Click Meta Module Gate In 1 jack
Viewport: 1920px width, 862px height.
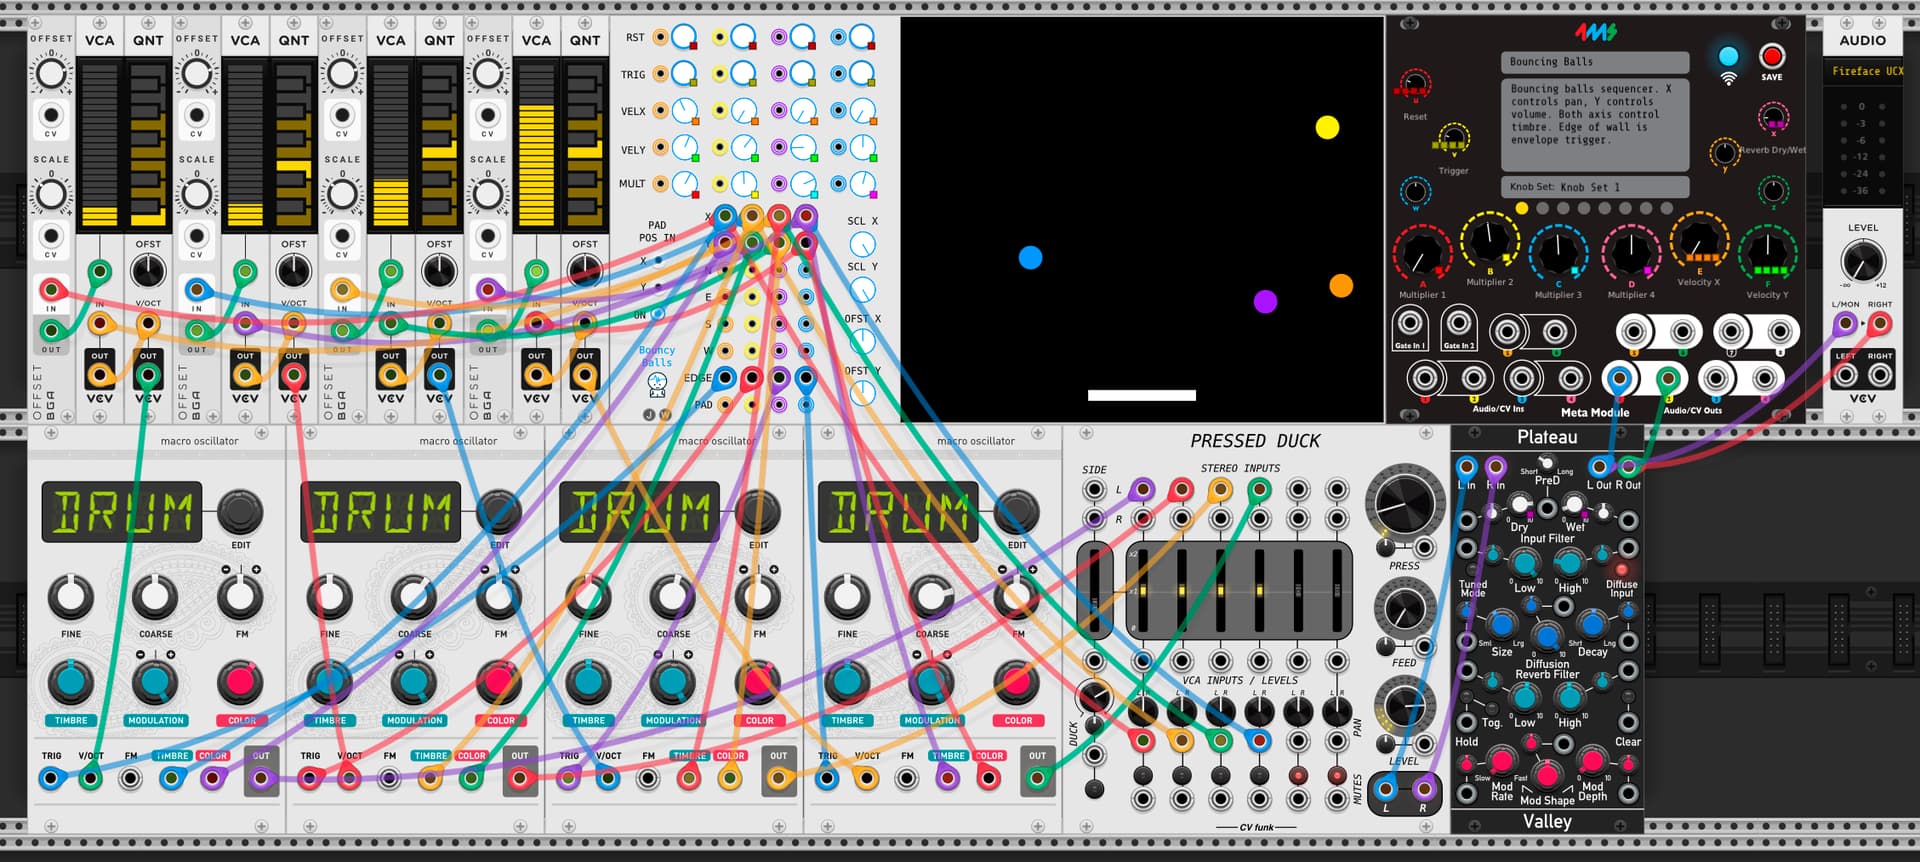pyautogui.click(x=1410, y=323)
